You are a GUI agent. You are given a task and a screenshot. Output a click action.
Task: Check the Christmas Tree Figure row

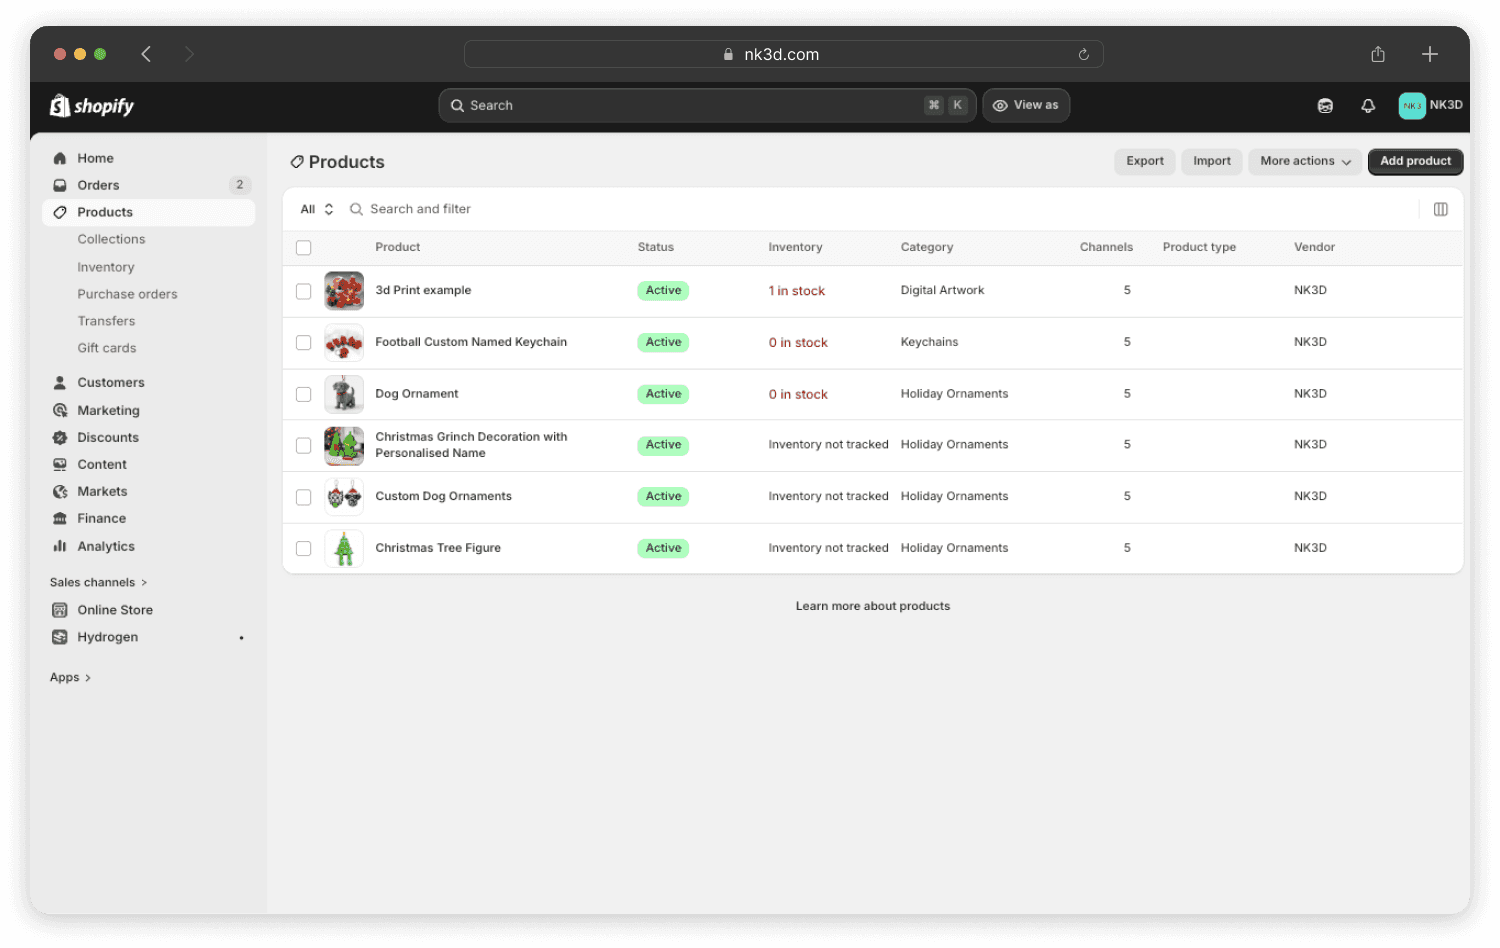coord(304,548)
